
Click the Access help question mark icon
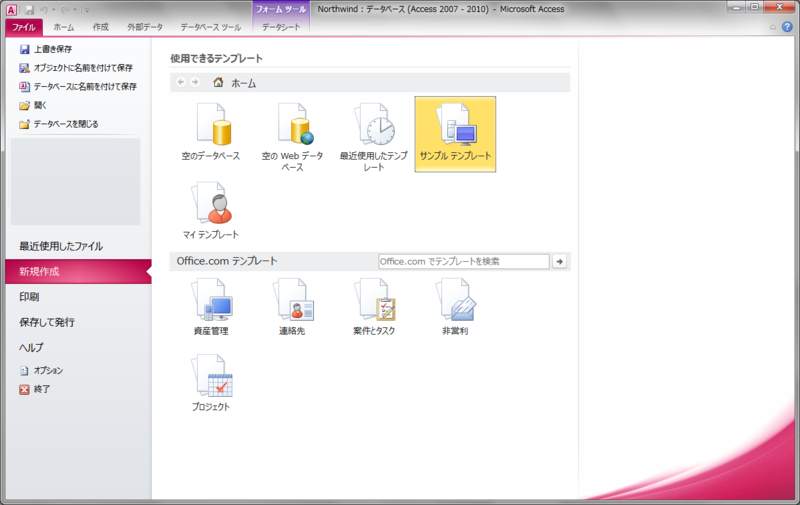click(787, 27)
